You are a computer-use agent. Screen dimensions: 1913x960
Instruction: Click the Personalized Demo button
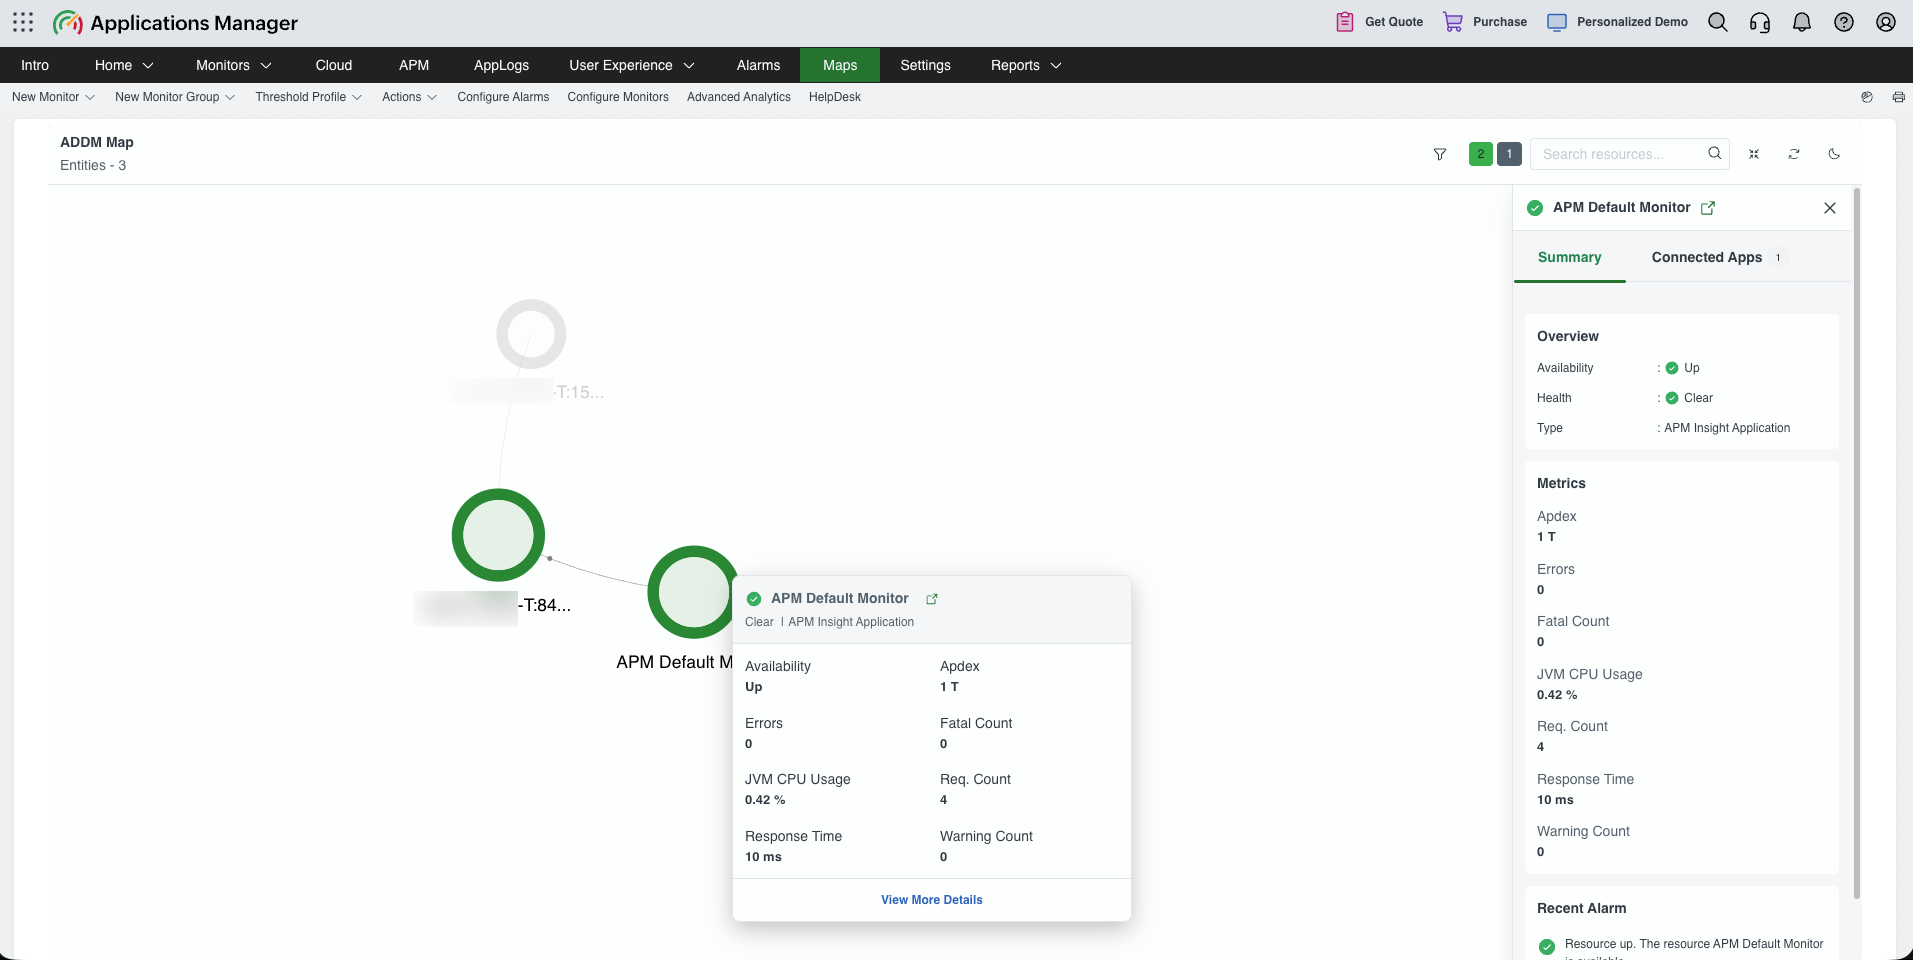click(1617, 22)
